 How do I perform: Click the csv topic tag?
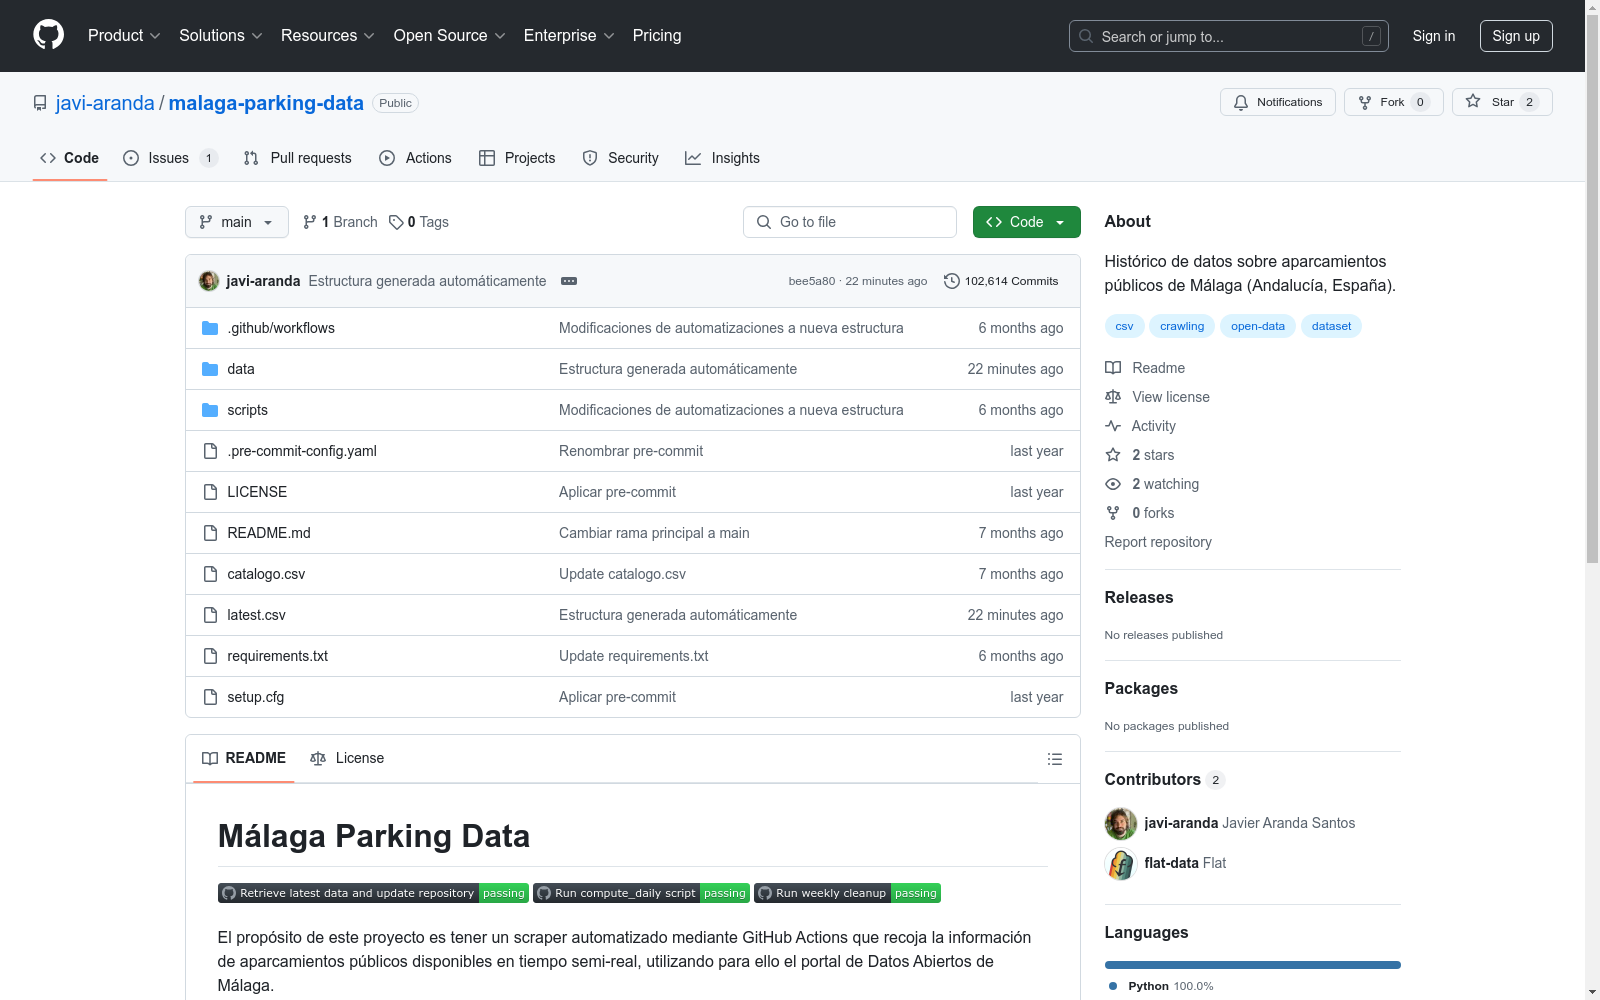pos(1125,326)
